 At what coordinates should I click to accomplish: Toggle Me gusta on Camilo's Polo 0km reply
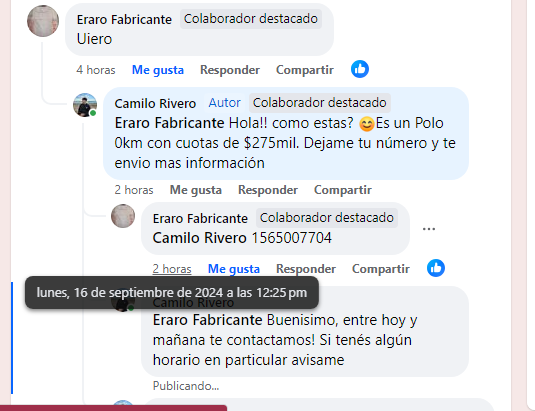pos(196,190)
